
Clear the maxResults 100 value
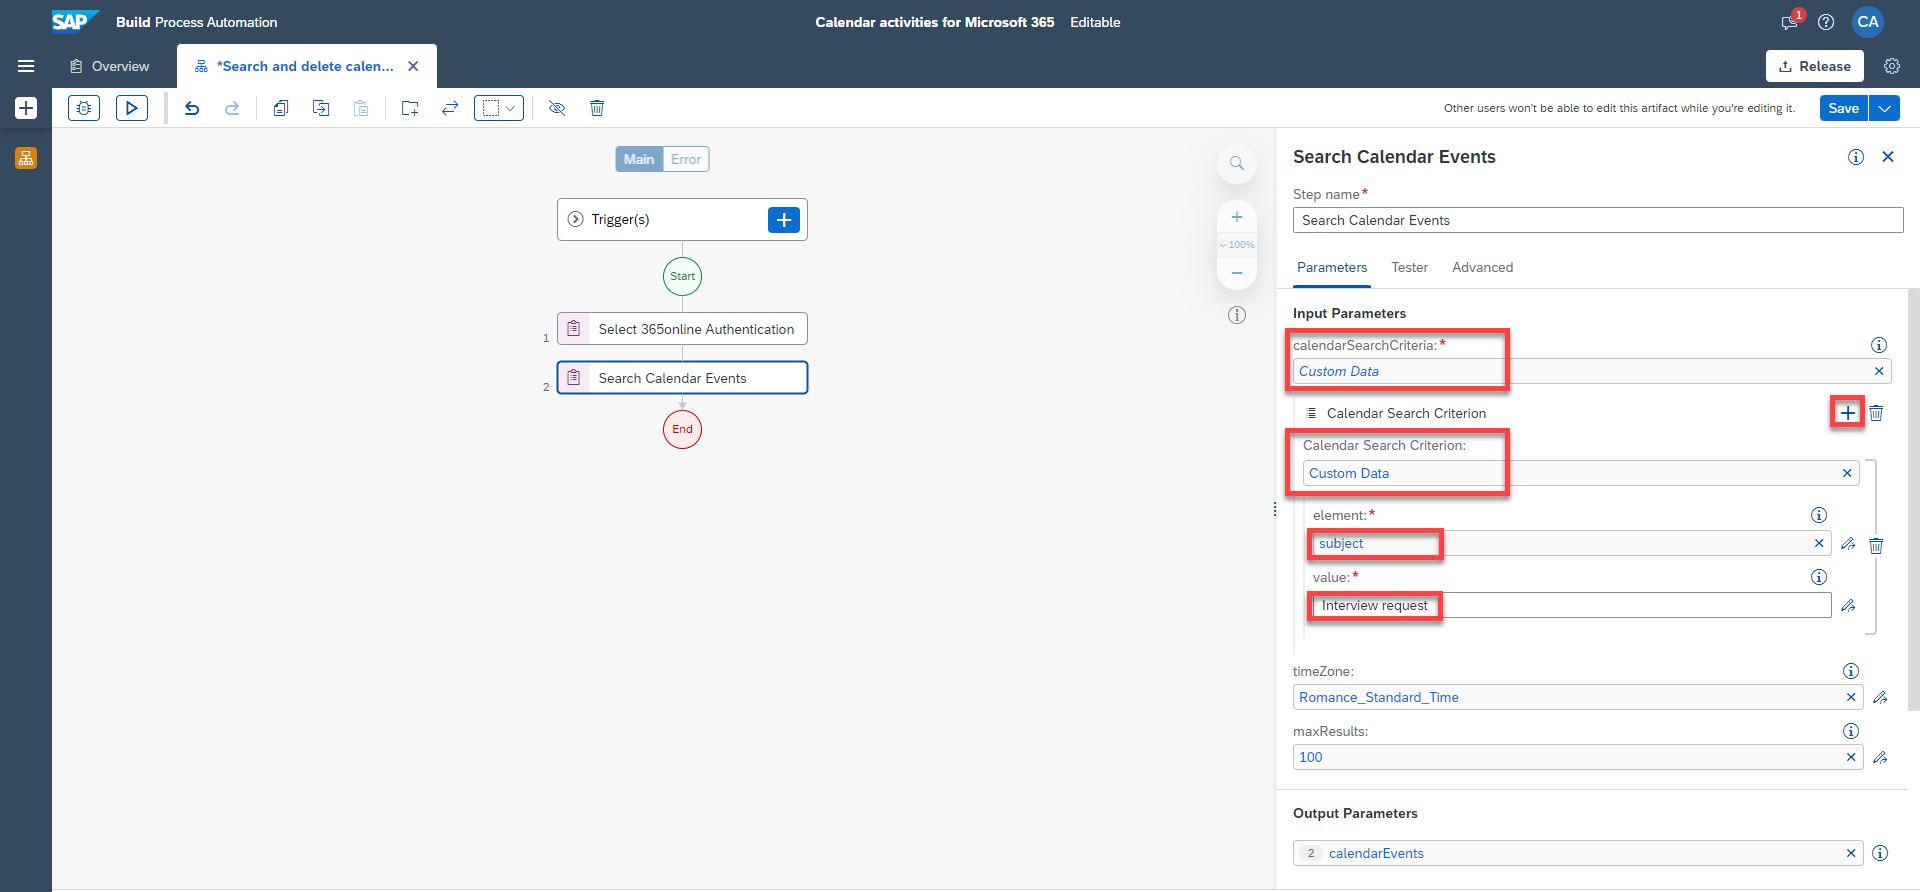[x=1851, y=757]
